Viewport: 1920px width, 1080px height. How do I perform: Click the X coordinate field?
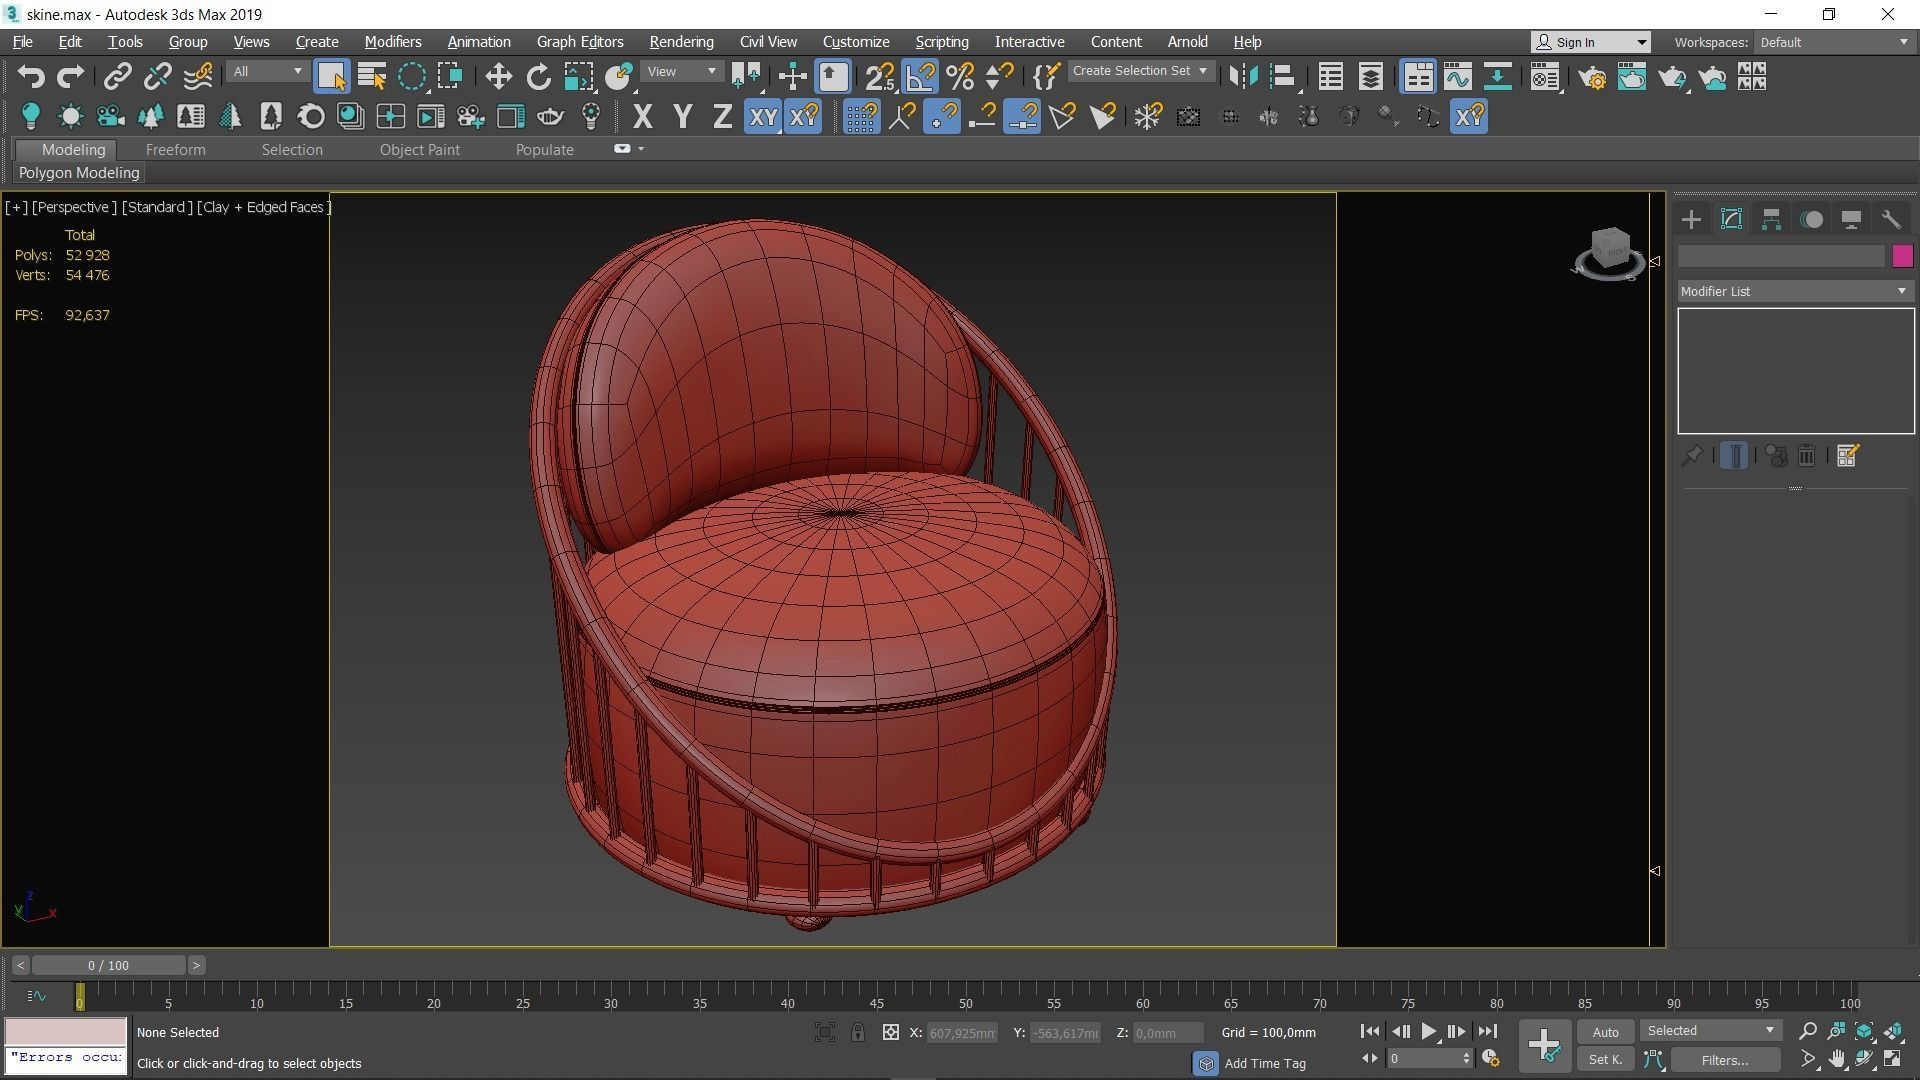[x=961, y=1033]
